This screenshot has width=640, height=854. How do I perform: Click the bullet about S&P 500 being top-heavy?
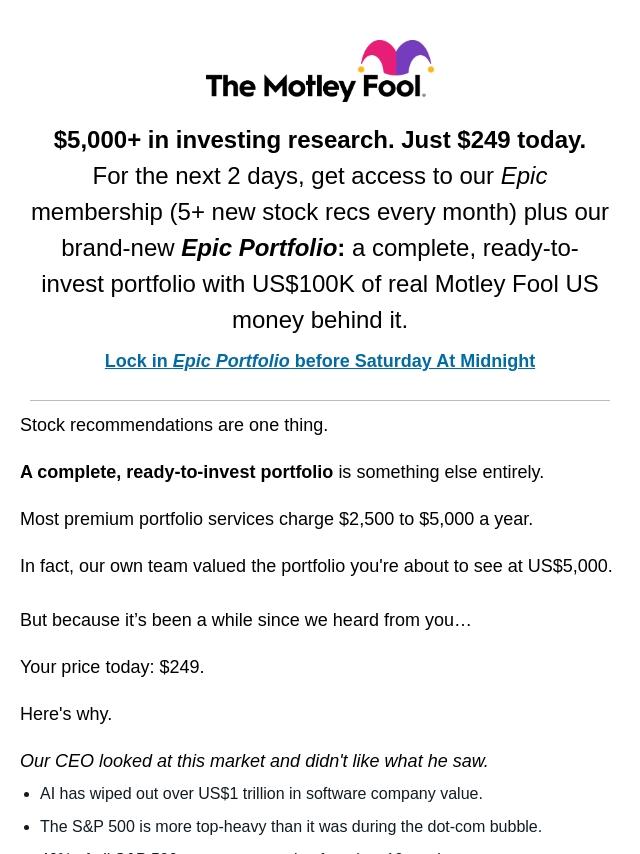(x=291, y=827)
